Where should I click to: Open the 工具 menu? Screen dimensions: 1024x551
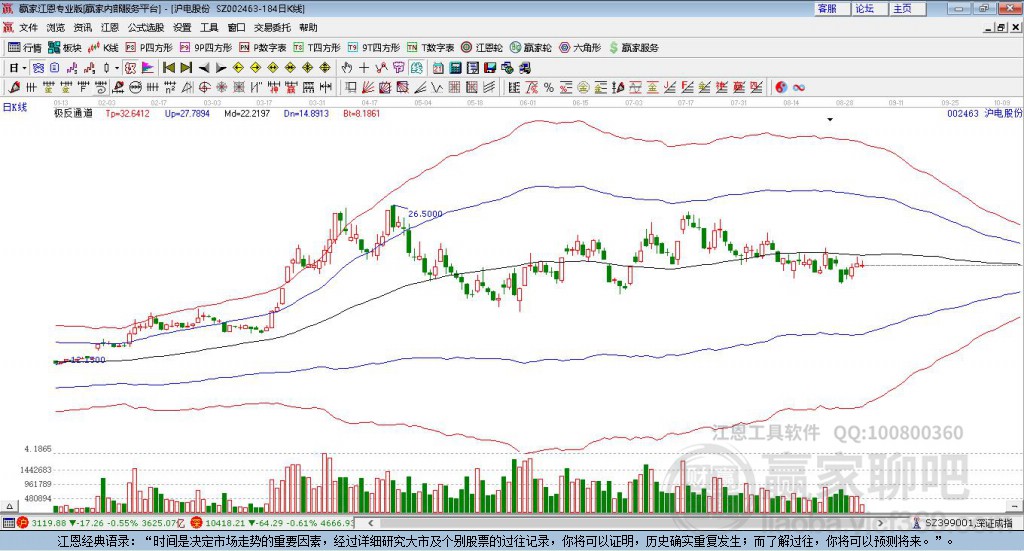pos(209,27)
